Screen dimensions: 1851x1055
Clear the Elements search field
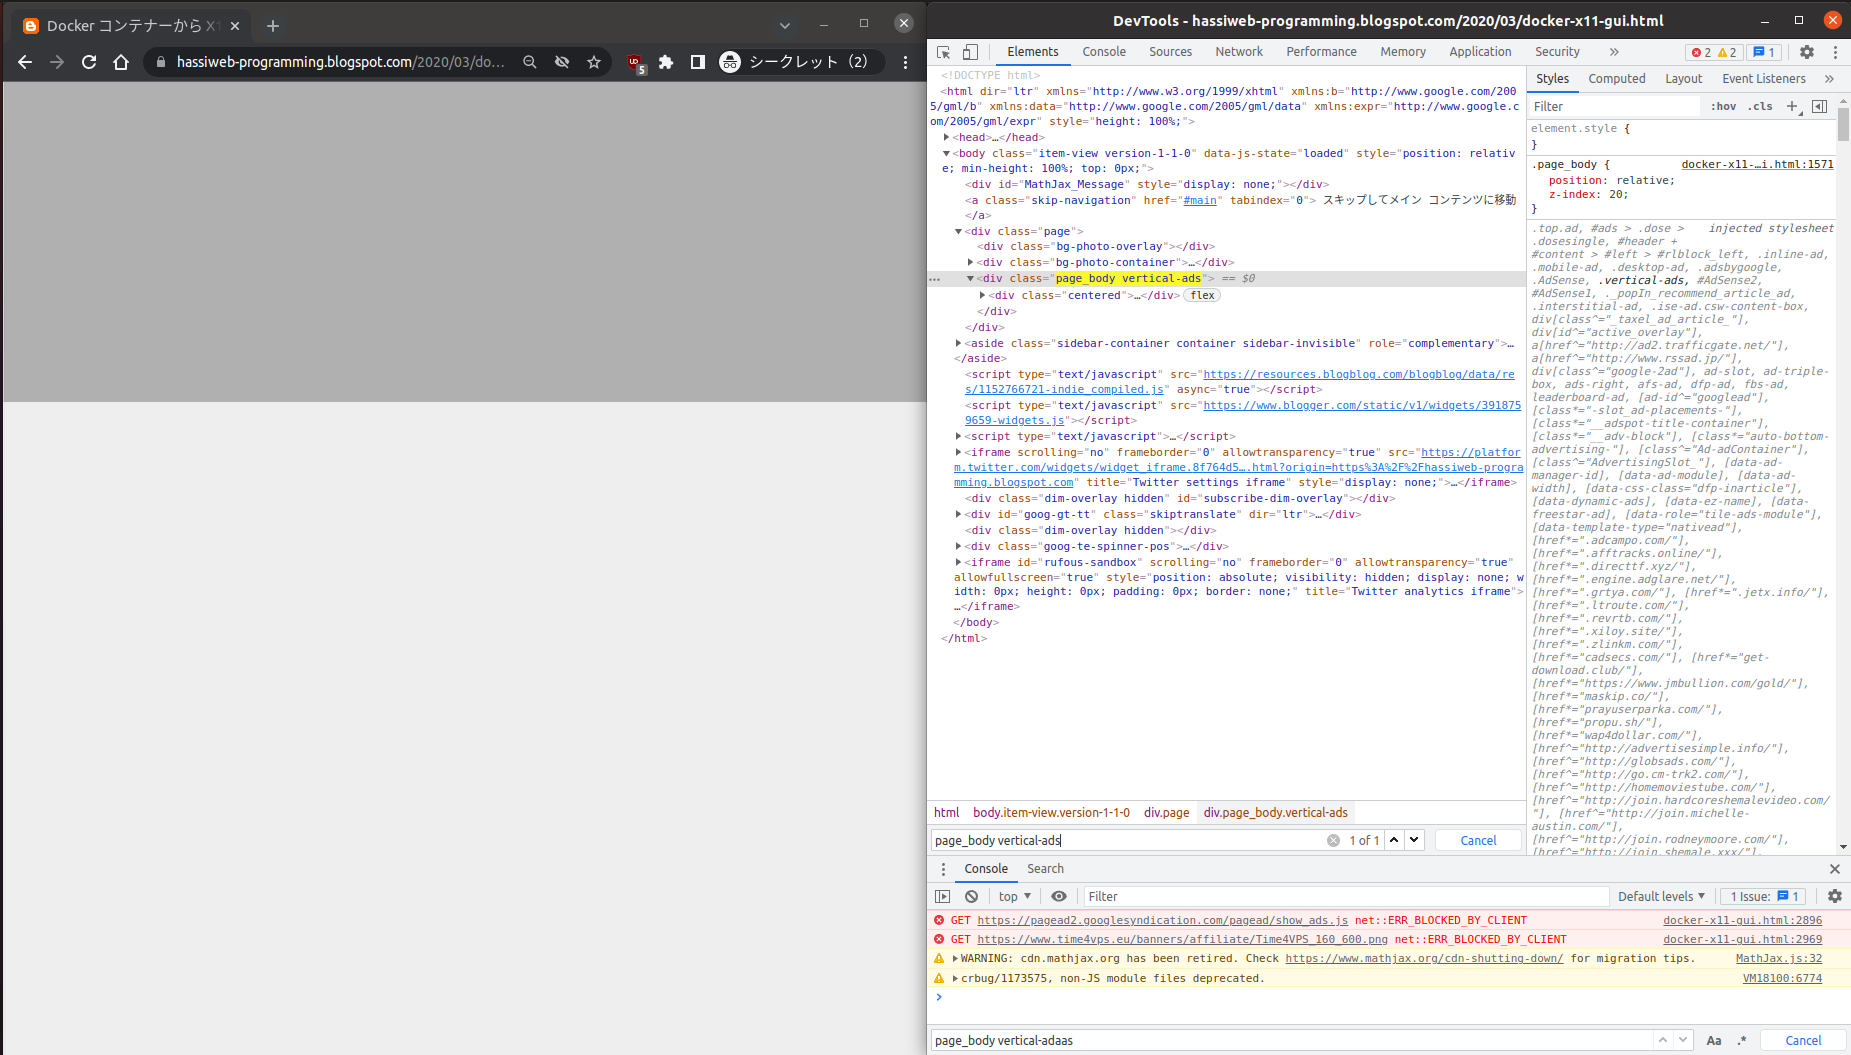(x=1333, y=841)
